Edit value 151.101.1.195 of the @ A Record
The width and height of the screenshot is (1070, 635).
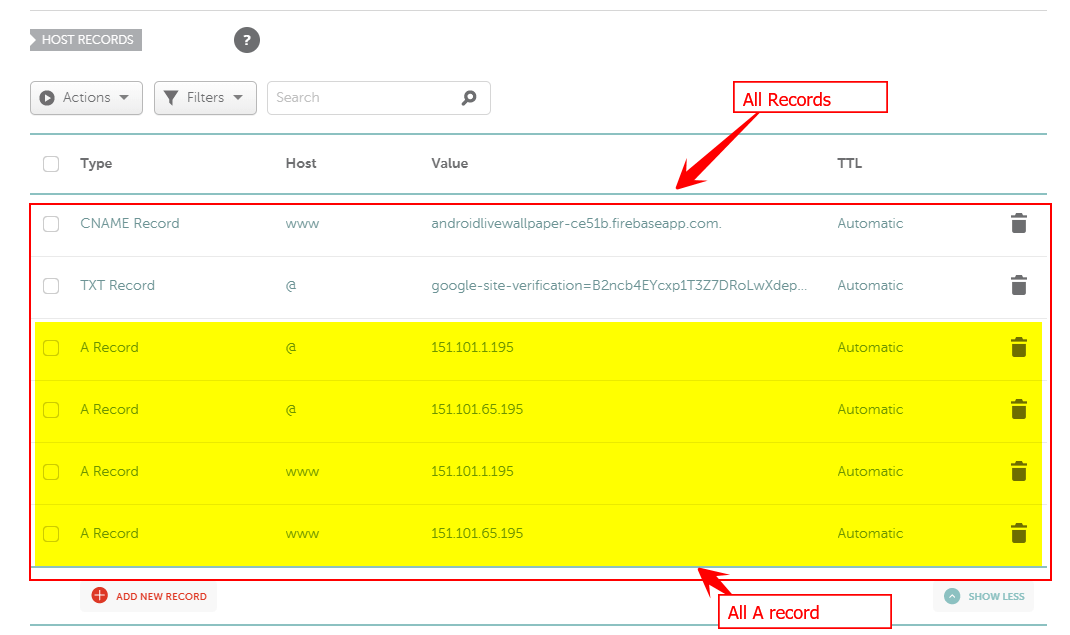[472, 348]
